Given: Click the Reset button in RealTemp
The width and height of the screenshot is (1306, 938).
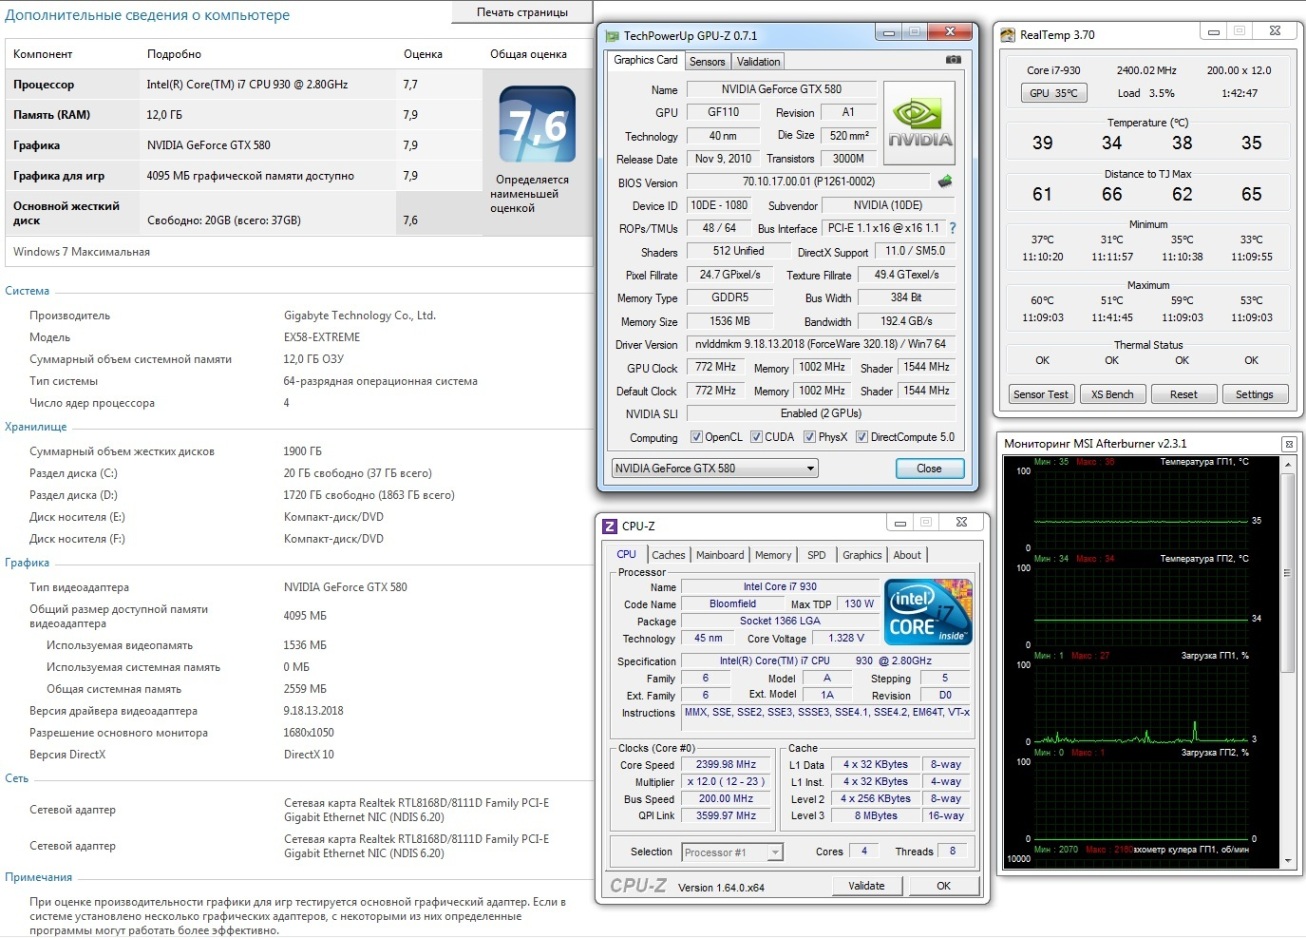Looking at the screenshot, I should [x=1184, y=394].
